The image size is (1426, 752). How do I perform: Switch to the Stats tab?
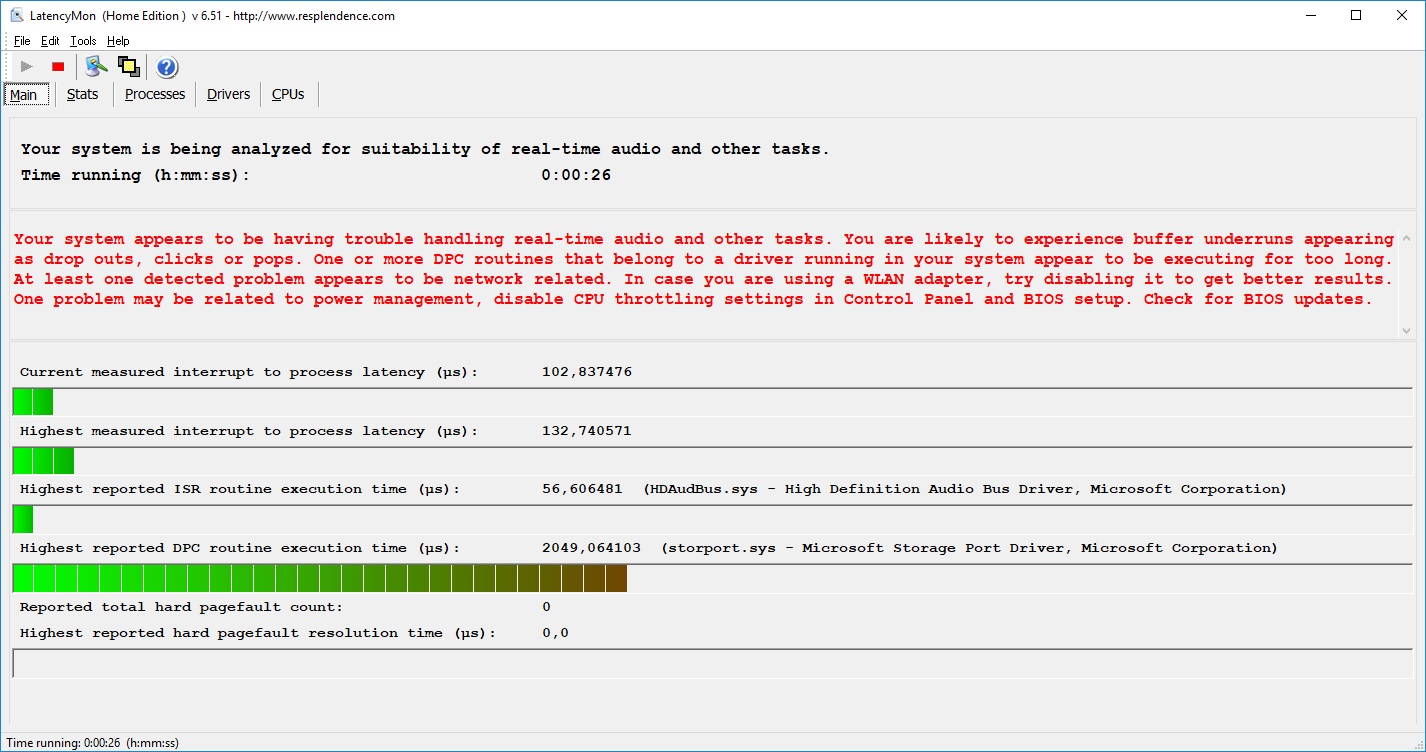tap(83, 94)
